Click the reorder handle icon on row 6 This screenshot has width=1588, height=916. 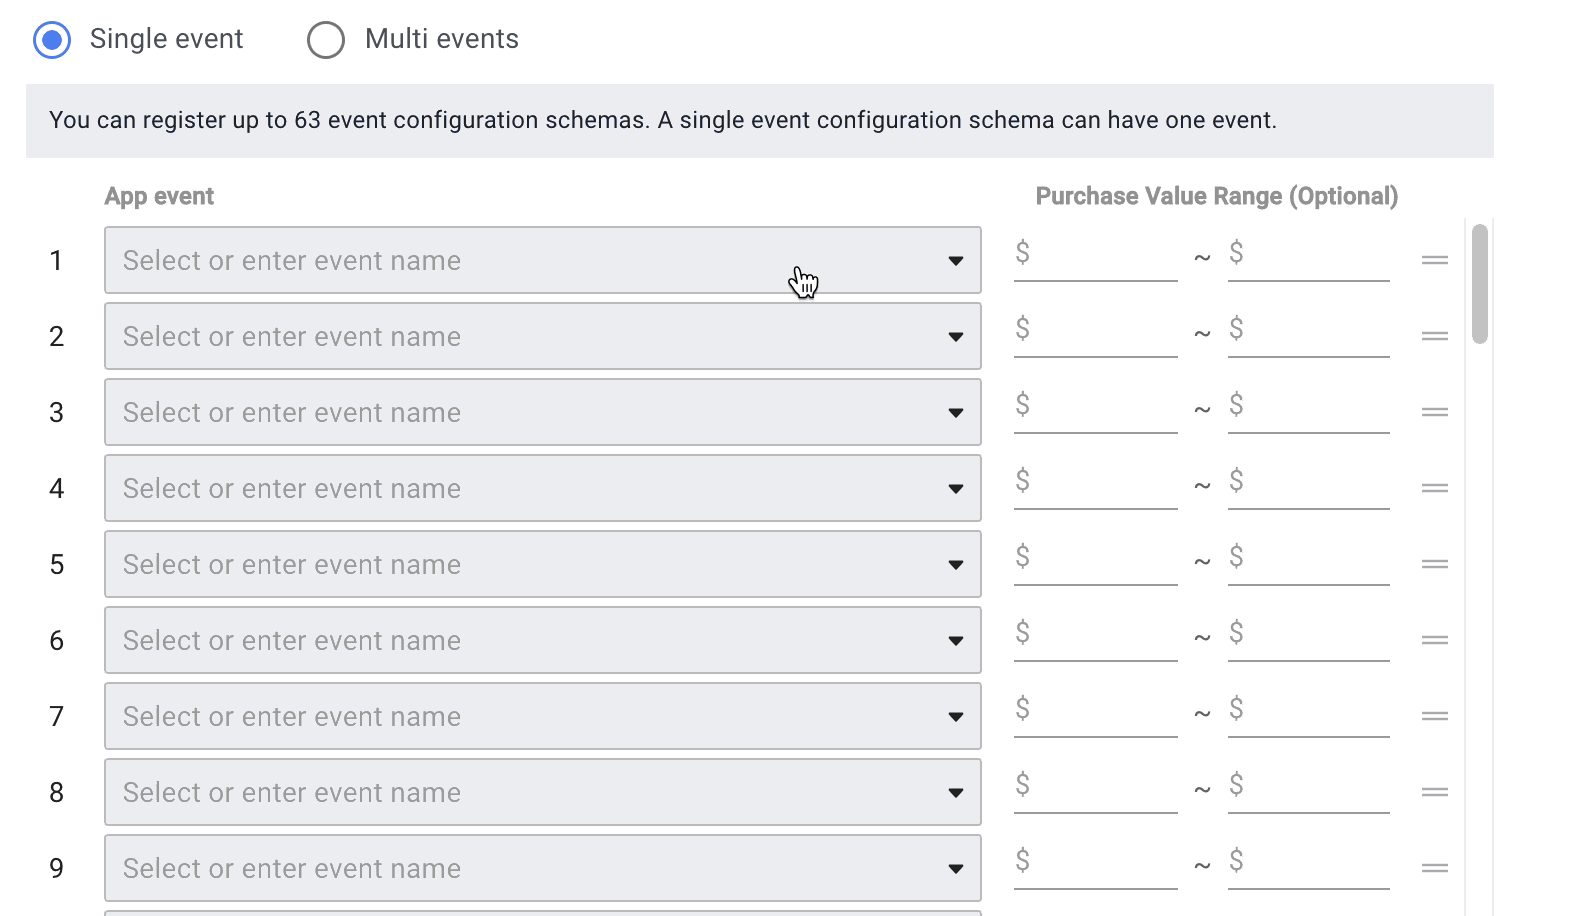coord(1435,640)
